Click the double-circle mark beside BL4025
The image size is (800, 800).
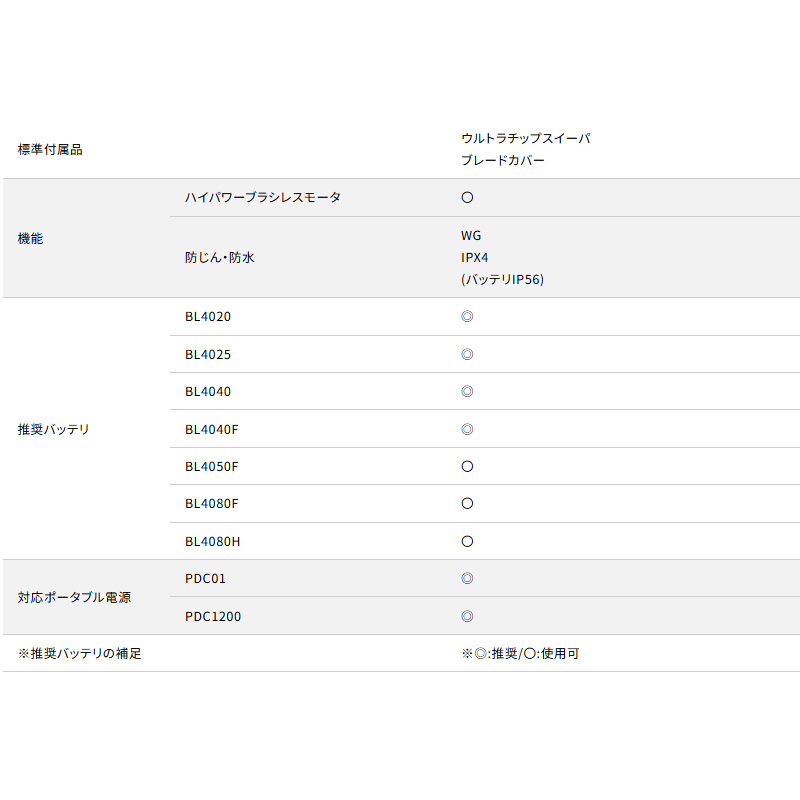tap(467, 355)
